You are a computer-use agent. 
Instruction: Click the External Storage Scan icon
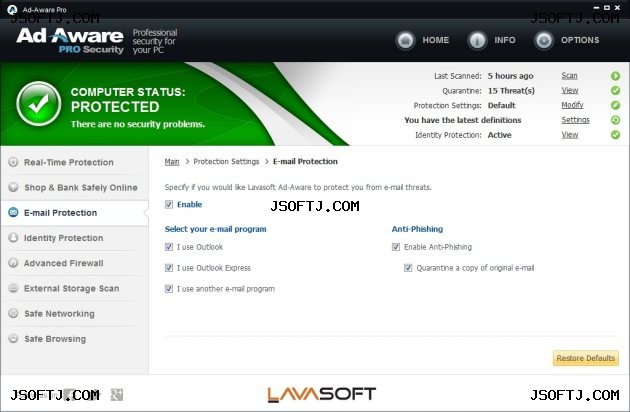tap(13, 288)
